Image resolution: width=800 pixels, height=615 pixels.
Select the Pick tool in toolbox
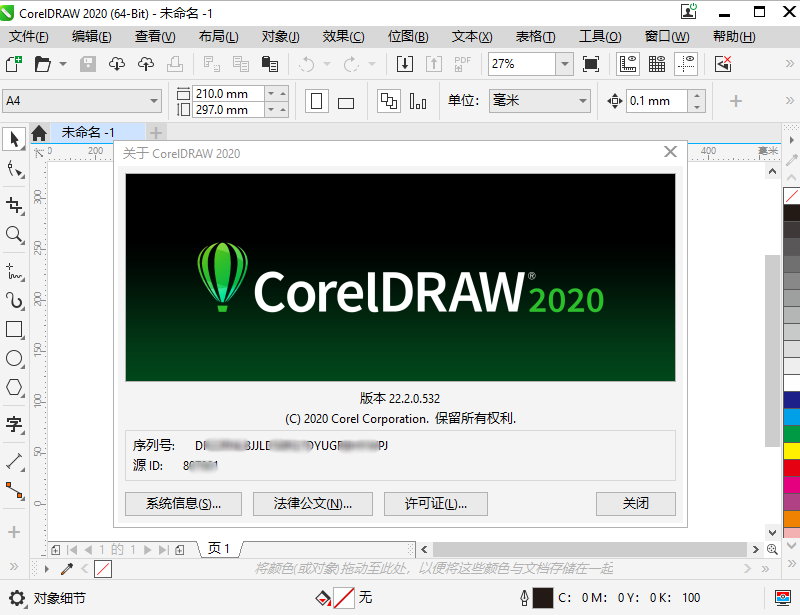14,139
